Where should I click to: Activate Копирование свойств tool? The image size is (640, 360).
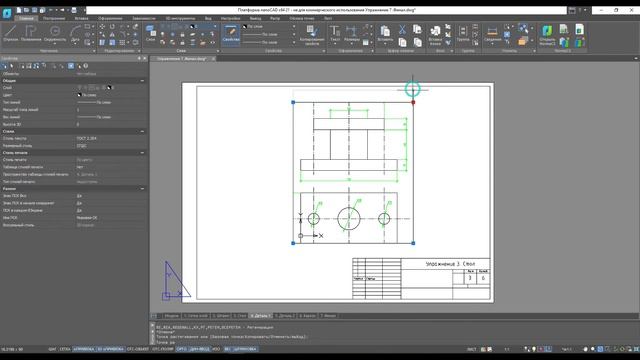312,35
